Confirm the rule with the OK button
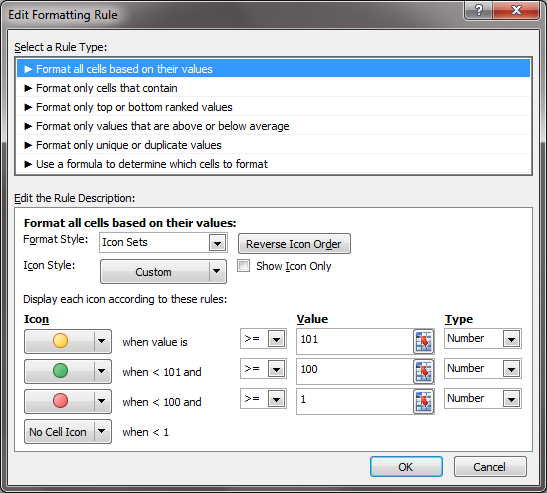This screenshot has height=493, width=547. pyautogui.click(x=406, y=466)
